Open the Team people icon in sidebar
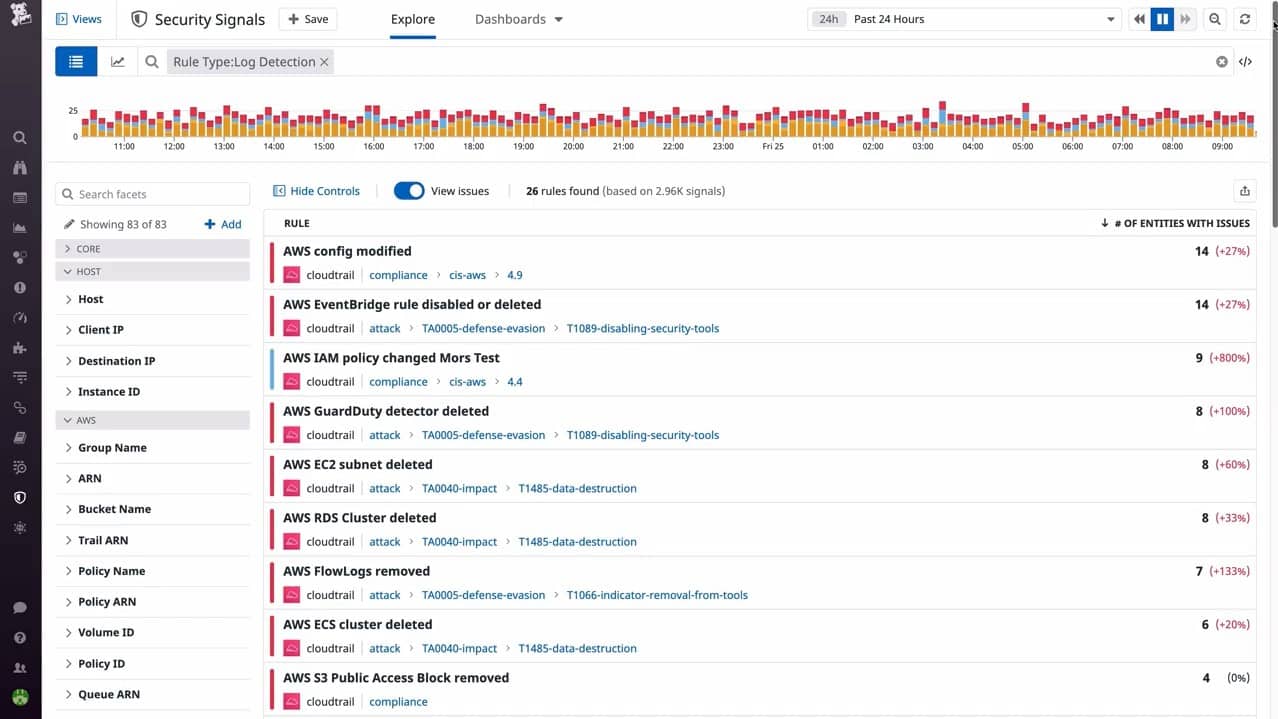 [20, 667]
